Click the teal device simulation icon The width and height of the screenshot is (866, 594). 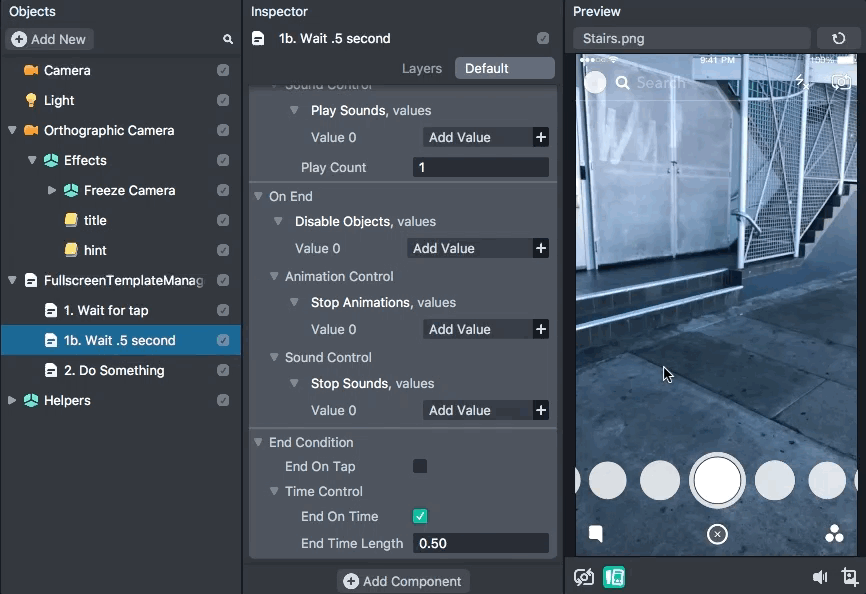point(614,577)
